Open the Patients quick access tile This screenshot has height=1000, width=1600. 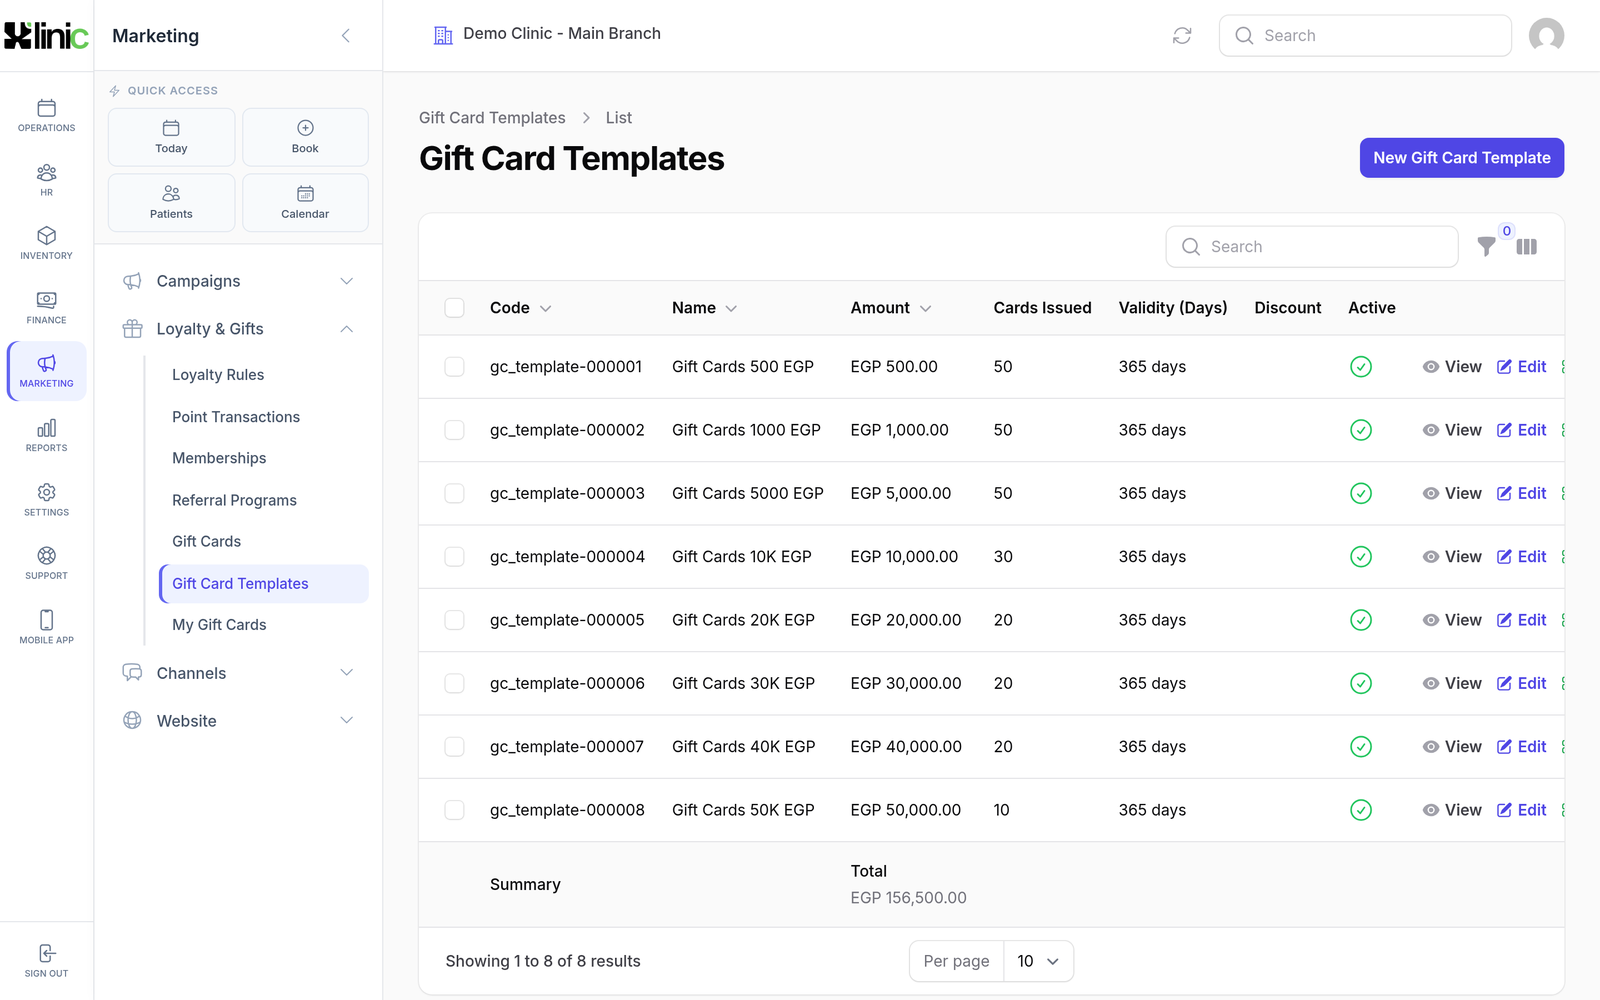(x=171, y=203)
